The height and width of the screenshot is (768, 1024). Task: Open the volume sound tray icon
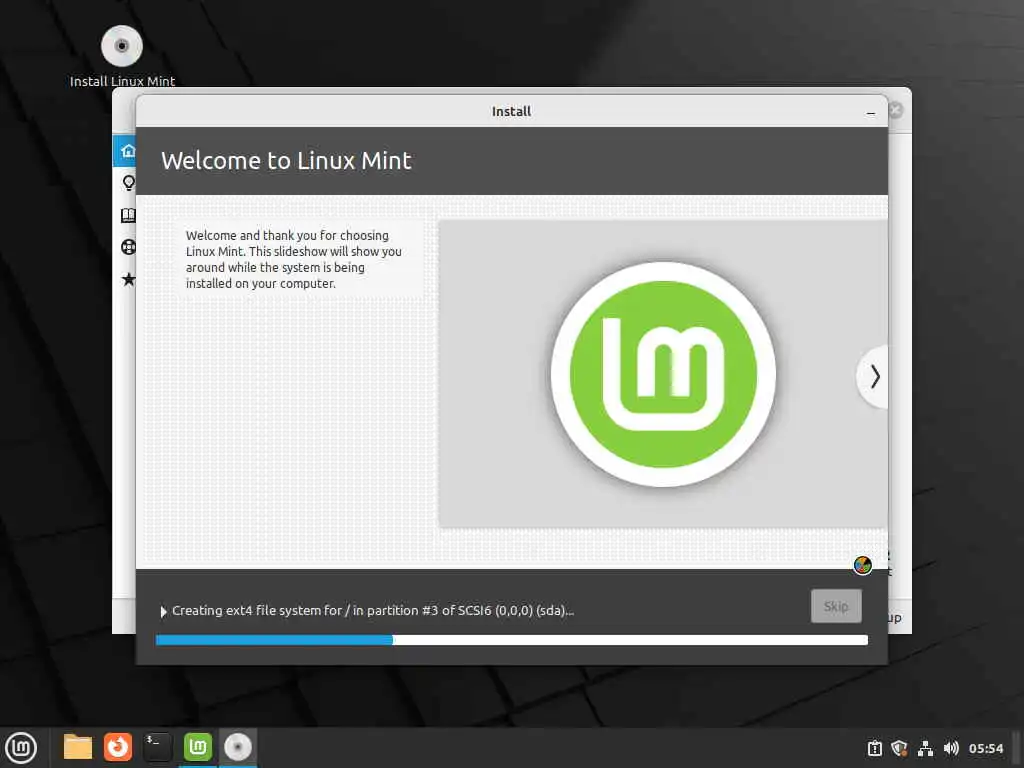pos(951,748)
